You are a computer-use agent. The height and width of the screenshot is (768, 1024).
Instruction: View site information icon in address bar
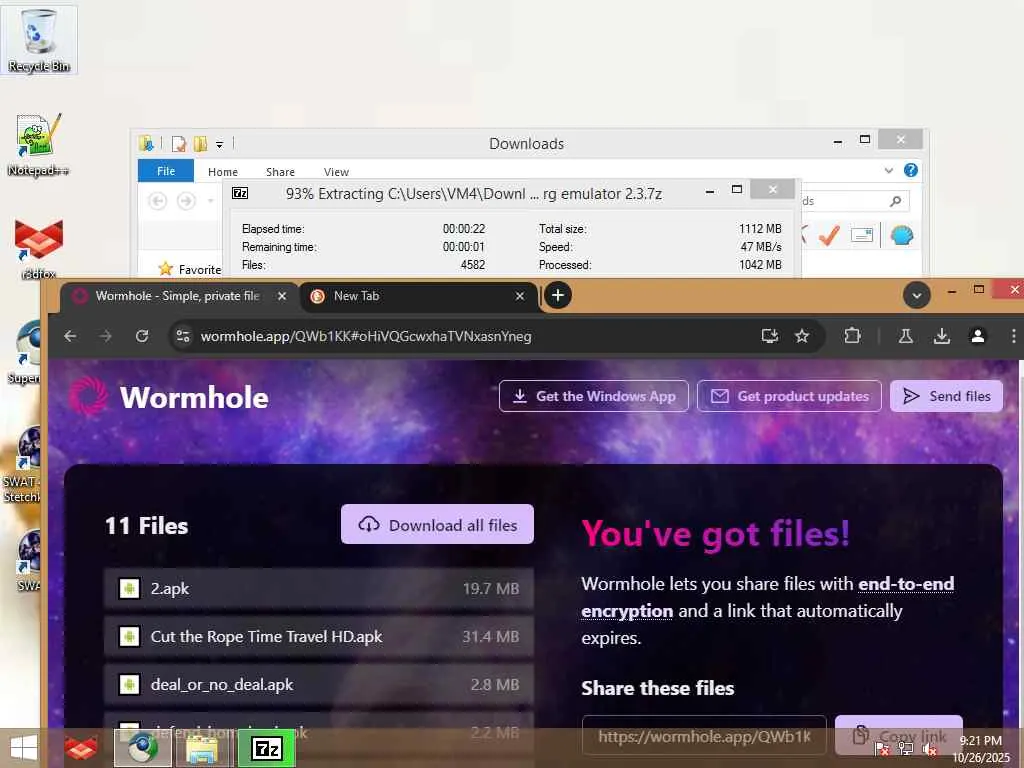[183, 336]
